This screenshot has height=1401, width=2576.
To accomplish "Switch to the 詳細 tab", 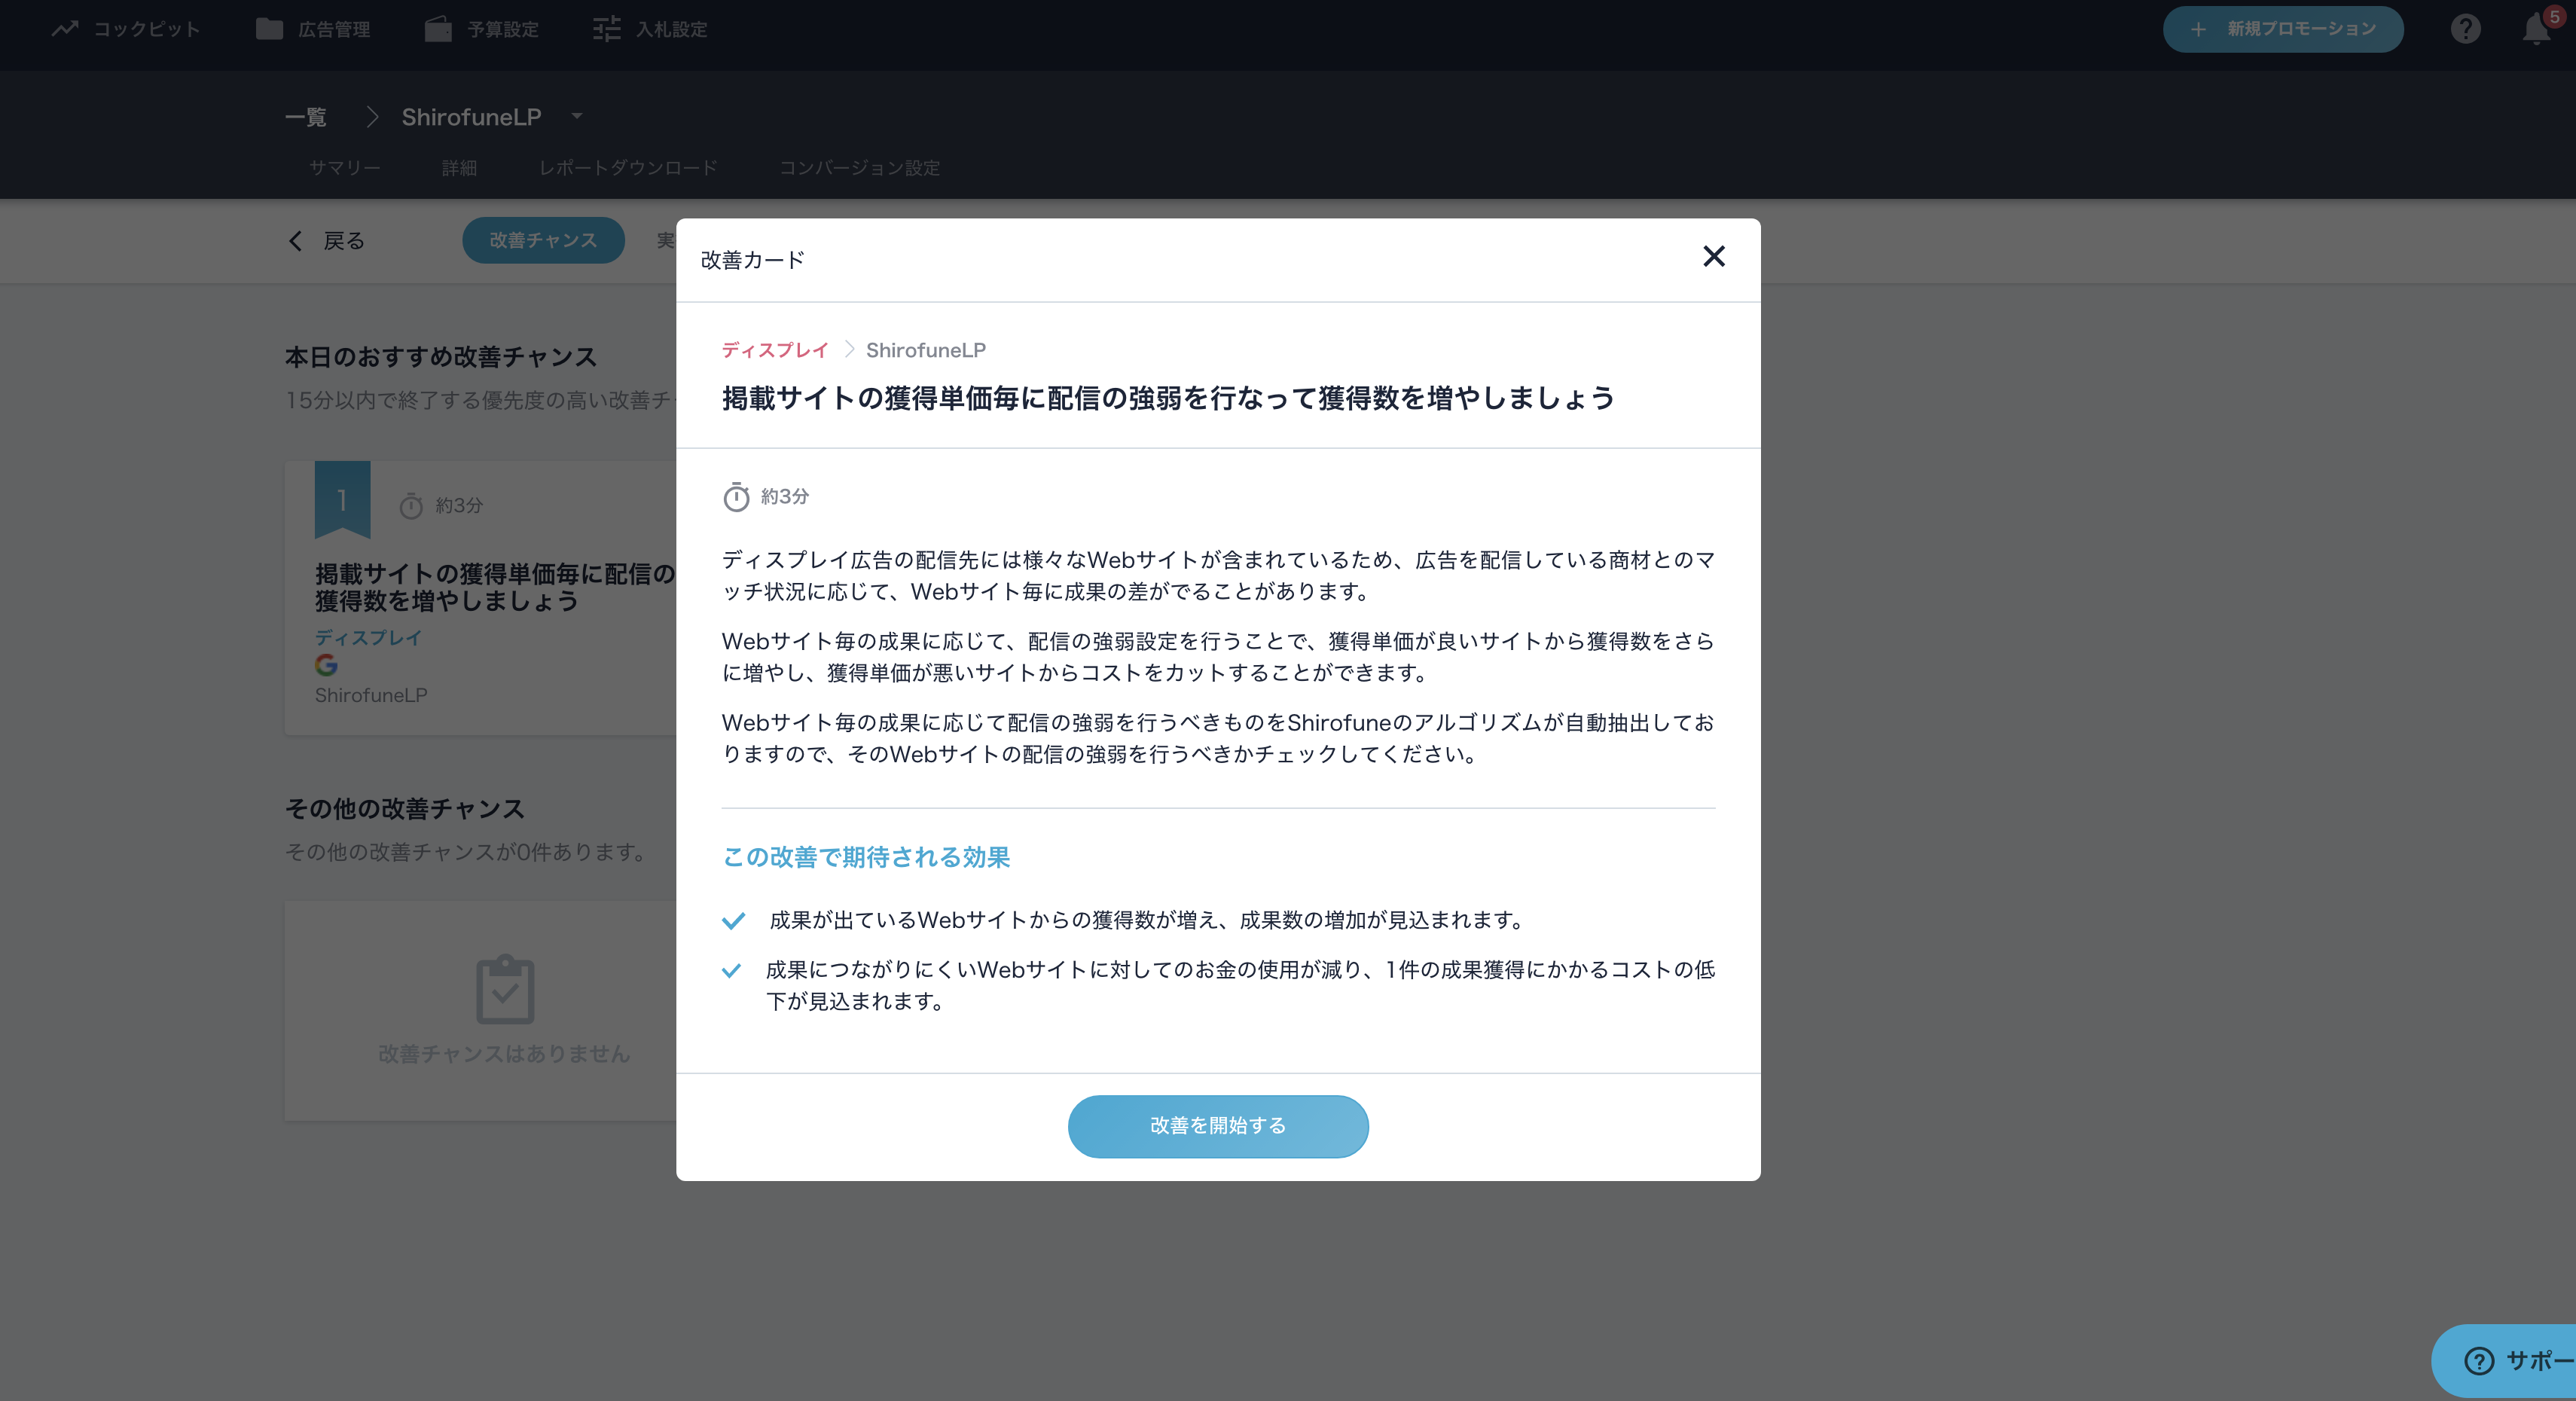I will click(x=459, y=168).
